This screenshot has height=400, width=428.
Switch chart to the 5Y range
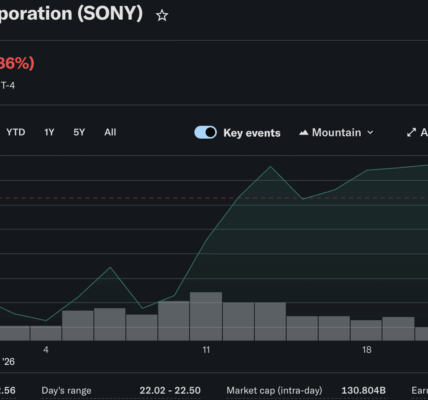point(79,132)
